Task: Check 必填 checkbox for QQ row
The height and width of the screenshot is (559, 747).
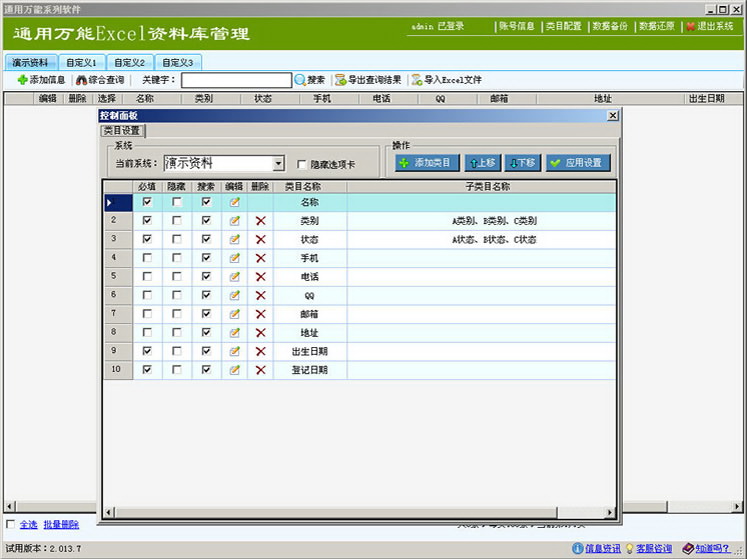Action: click(147, 295)
